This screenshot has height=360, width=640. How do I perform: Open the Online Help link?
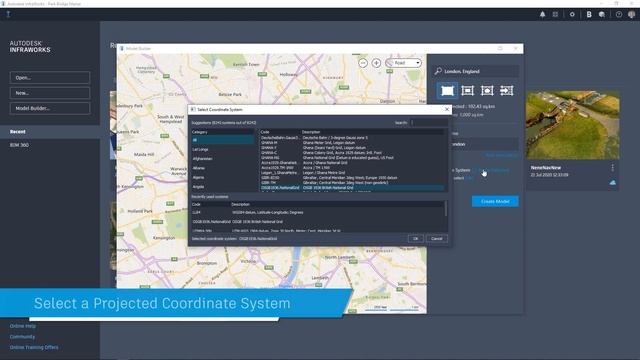coord(23,326)
